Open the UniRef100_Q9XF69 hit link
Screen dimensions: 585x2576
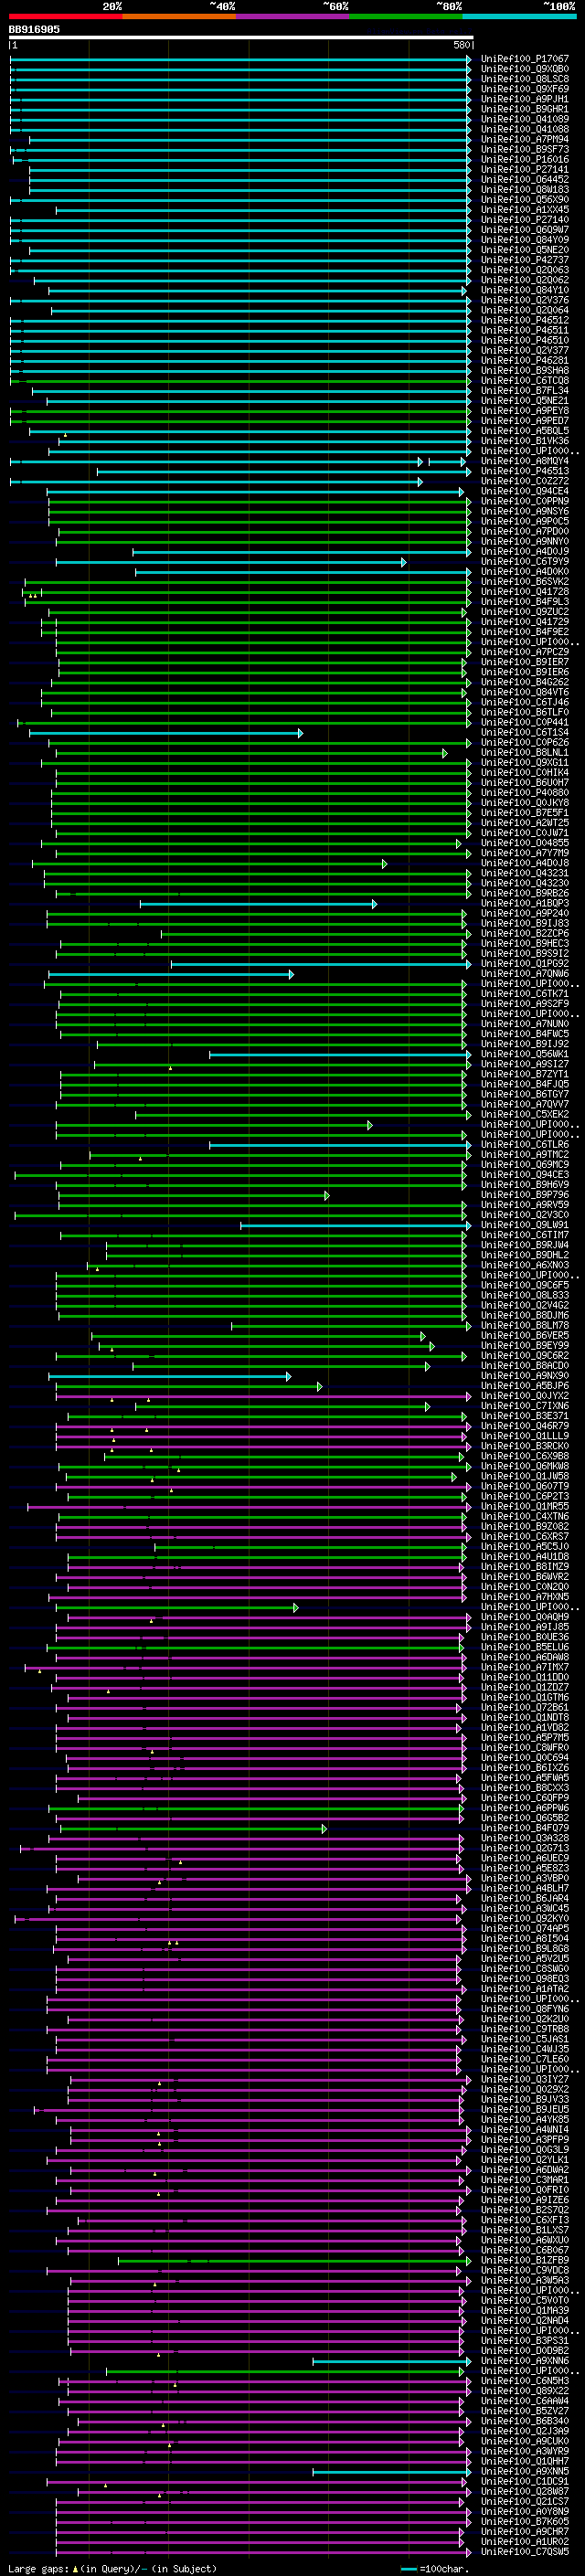click(x=524, y=89)
